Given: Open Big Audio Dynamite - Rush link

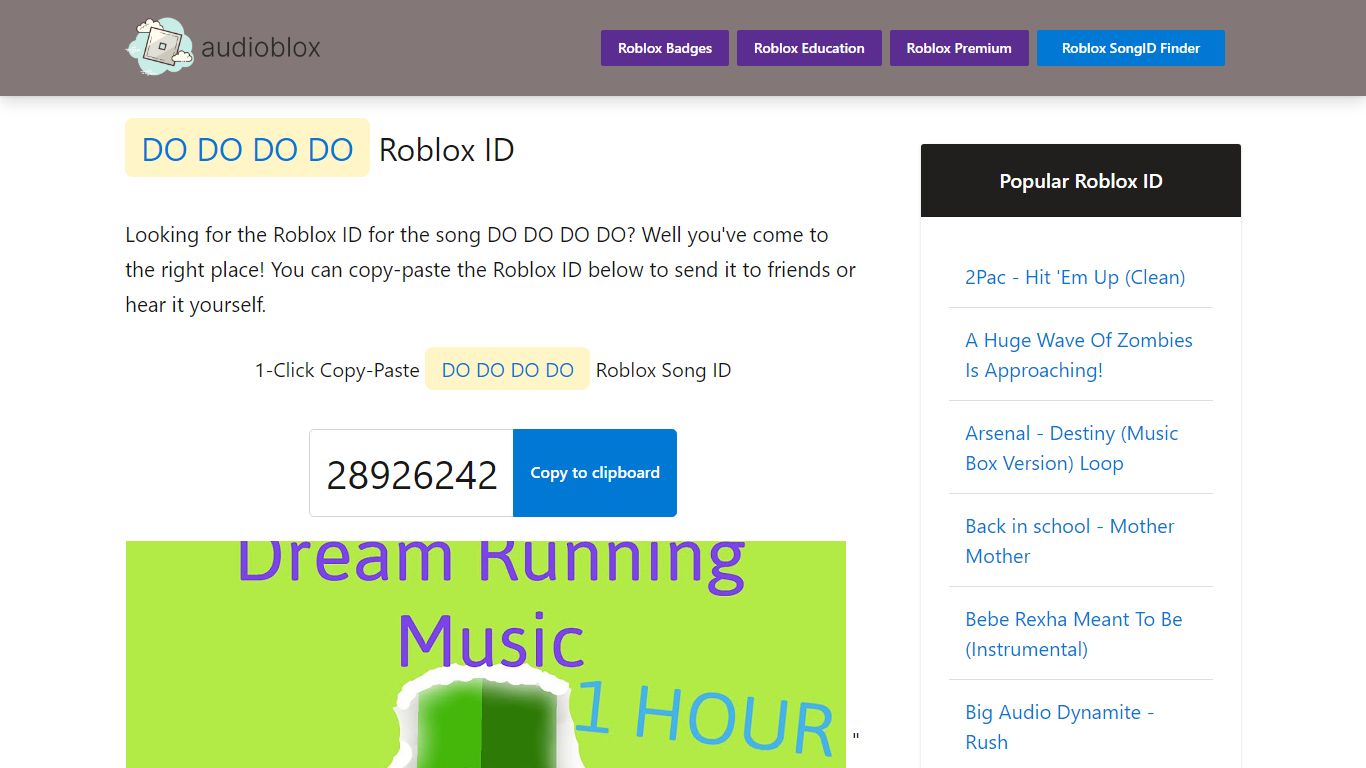Looking at the screenshot, I should (1060, 727).
